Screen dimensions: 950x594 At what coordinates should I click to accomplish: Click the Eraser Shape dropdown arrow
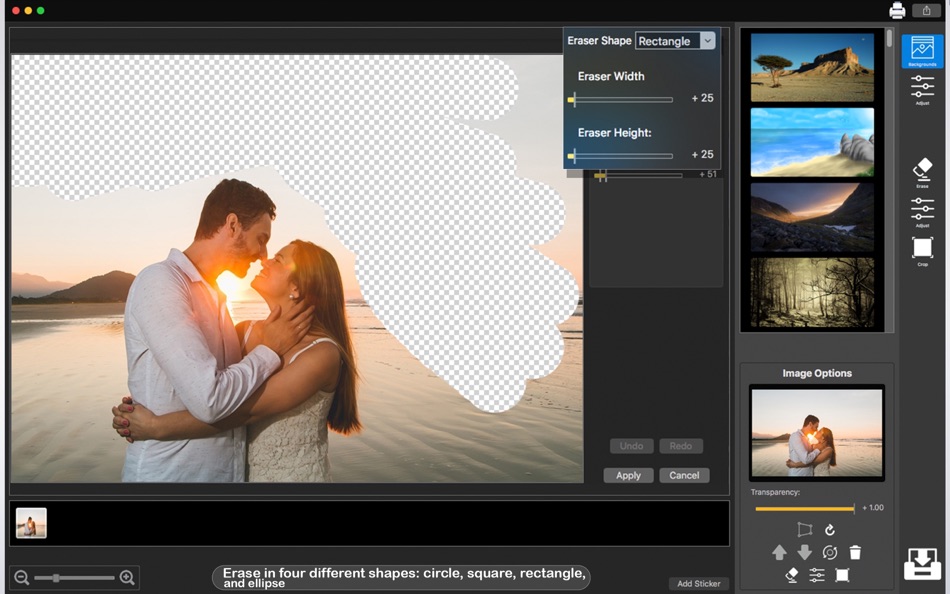coord(707,41)
